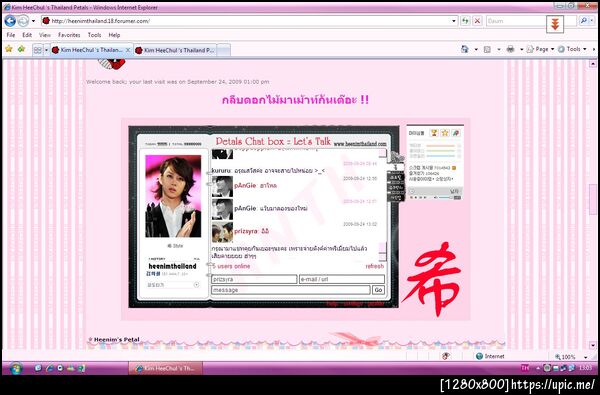This screenshot has width=600, height=395.
Task: Close the first Kim HeeChul tab
Action: (x=128, y=50)
